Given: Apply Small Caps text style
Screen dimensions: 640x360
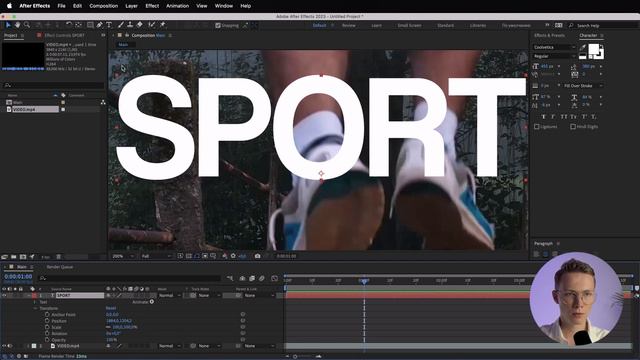Looking at the screenshot, I should pos(573,117).
